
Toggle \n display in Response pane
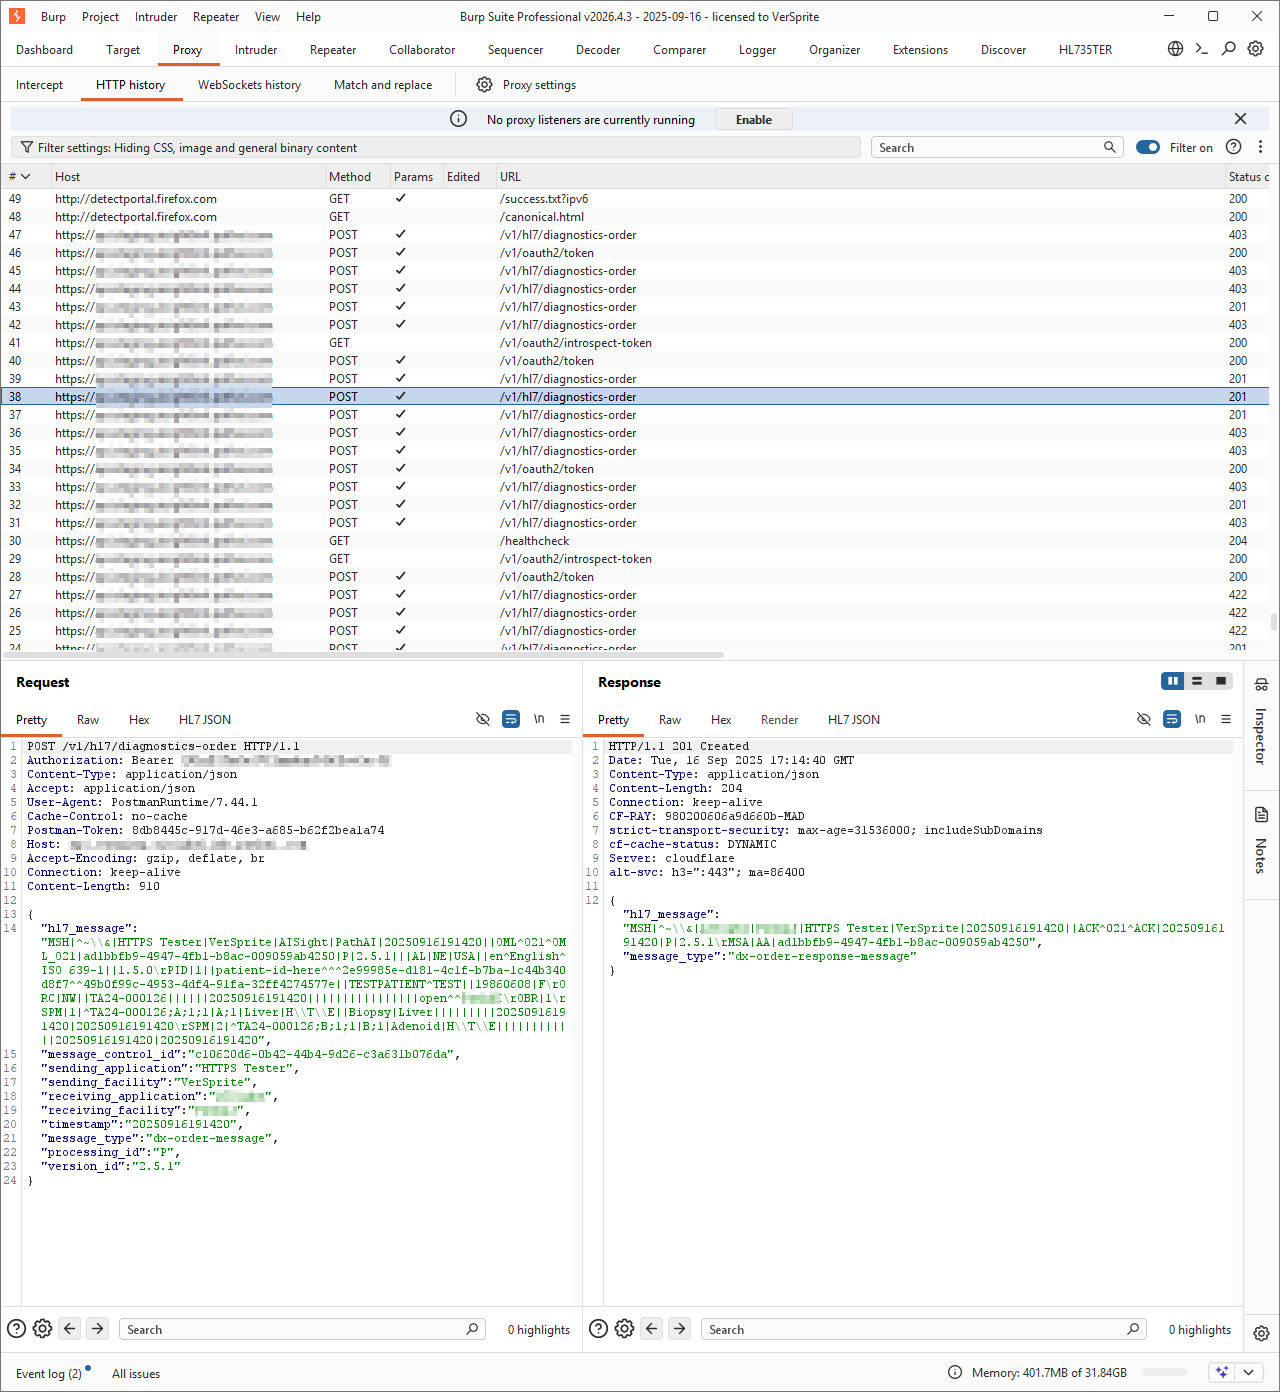click(x=1200, y=719)
